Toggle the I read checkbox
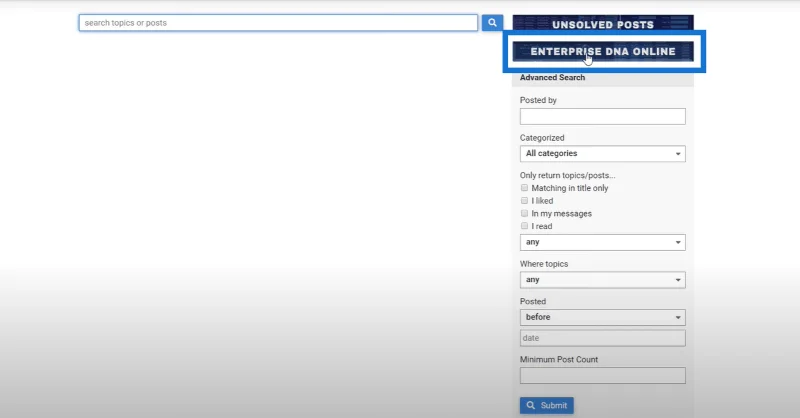This screenshot has width=800, height=418. coord(524,226)
